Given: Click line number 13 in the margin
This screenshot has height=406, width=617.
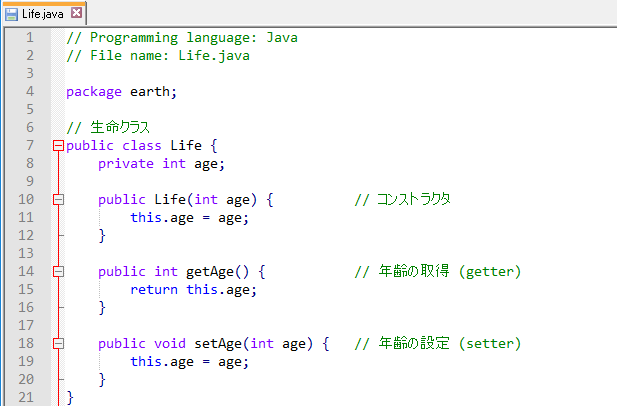Looking at the screenshot, I should coord(26,254).
